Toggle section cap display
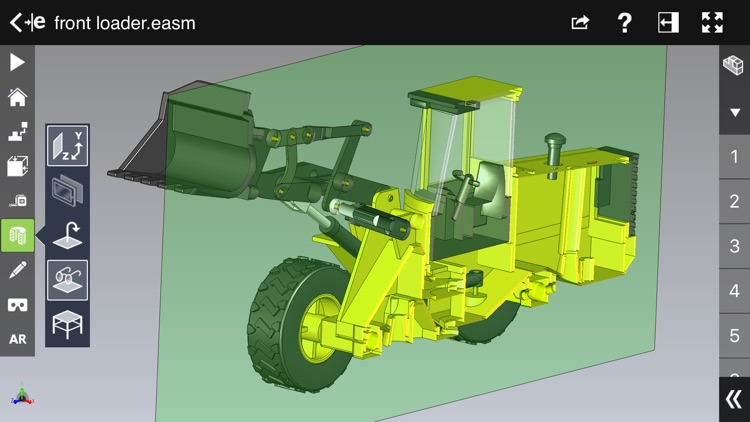 [67, 190]
